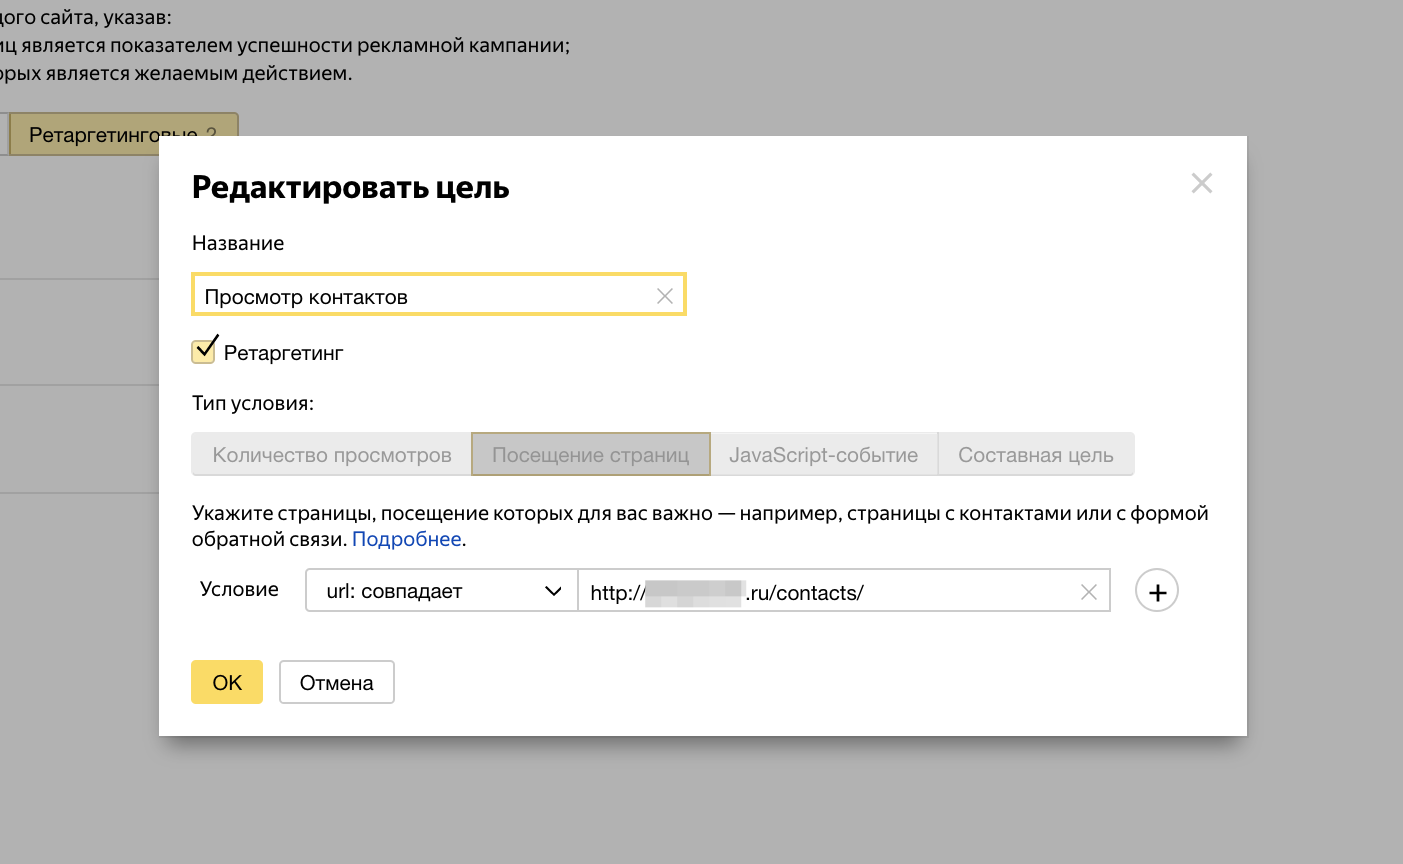Click the Редактировать цель dialog title
This screenshot has height=864, width=1403.
pyautogui.click(x=350, y=187)
